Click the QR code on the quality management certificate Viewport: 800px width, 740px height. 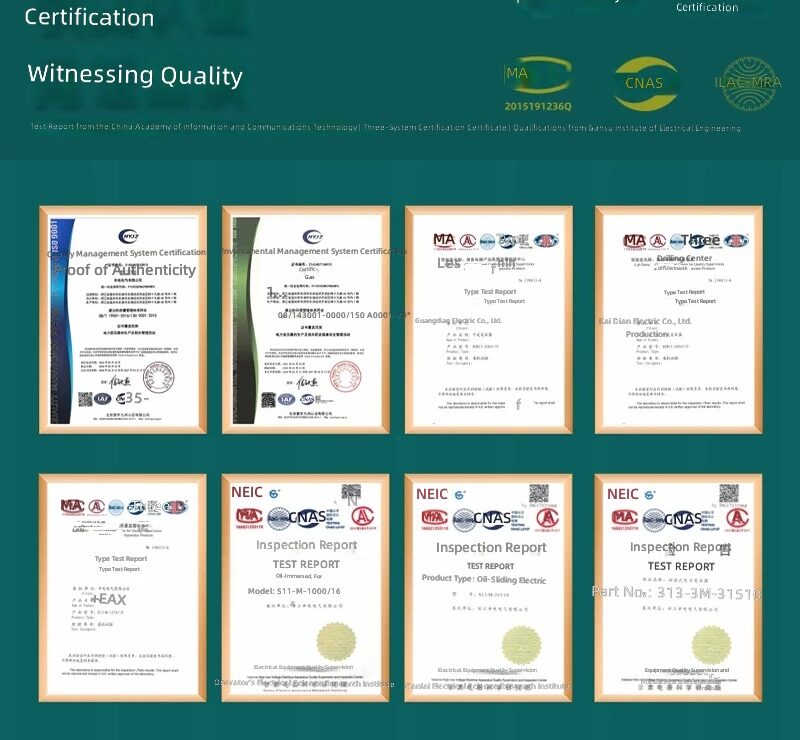[85, 399]
